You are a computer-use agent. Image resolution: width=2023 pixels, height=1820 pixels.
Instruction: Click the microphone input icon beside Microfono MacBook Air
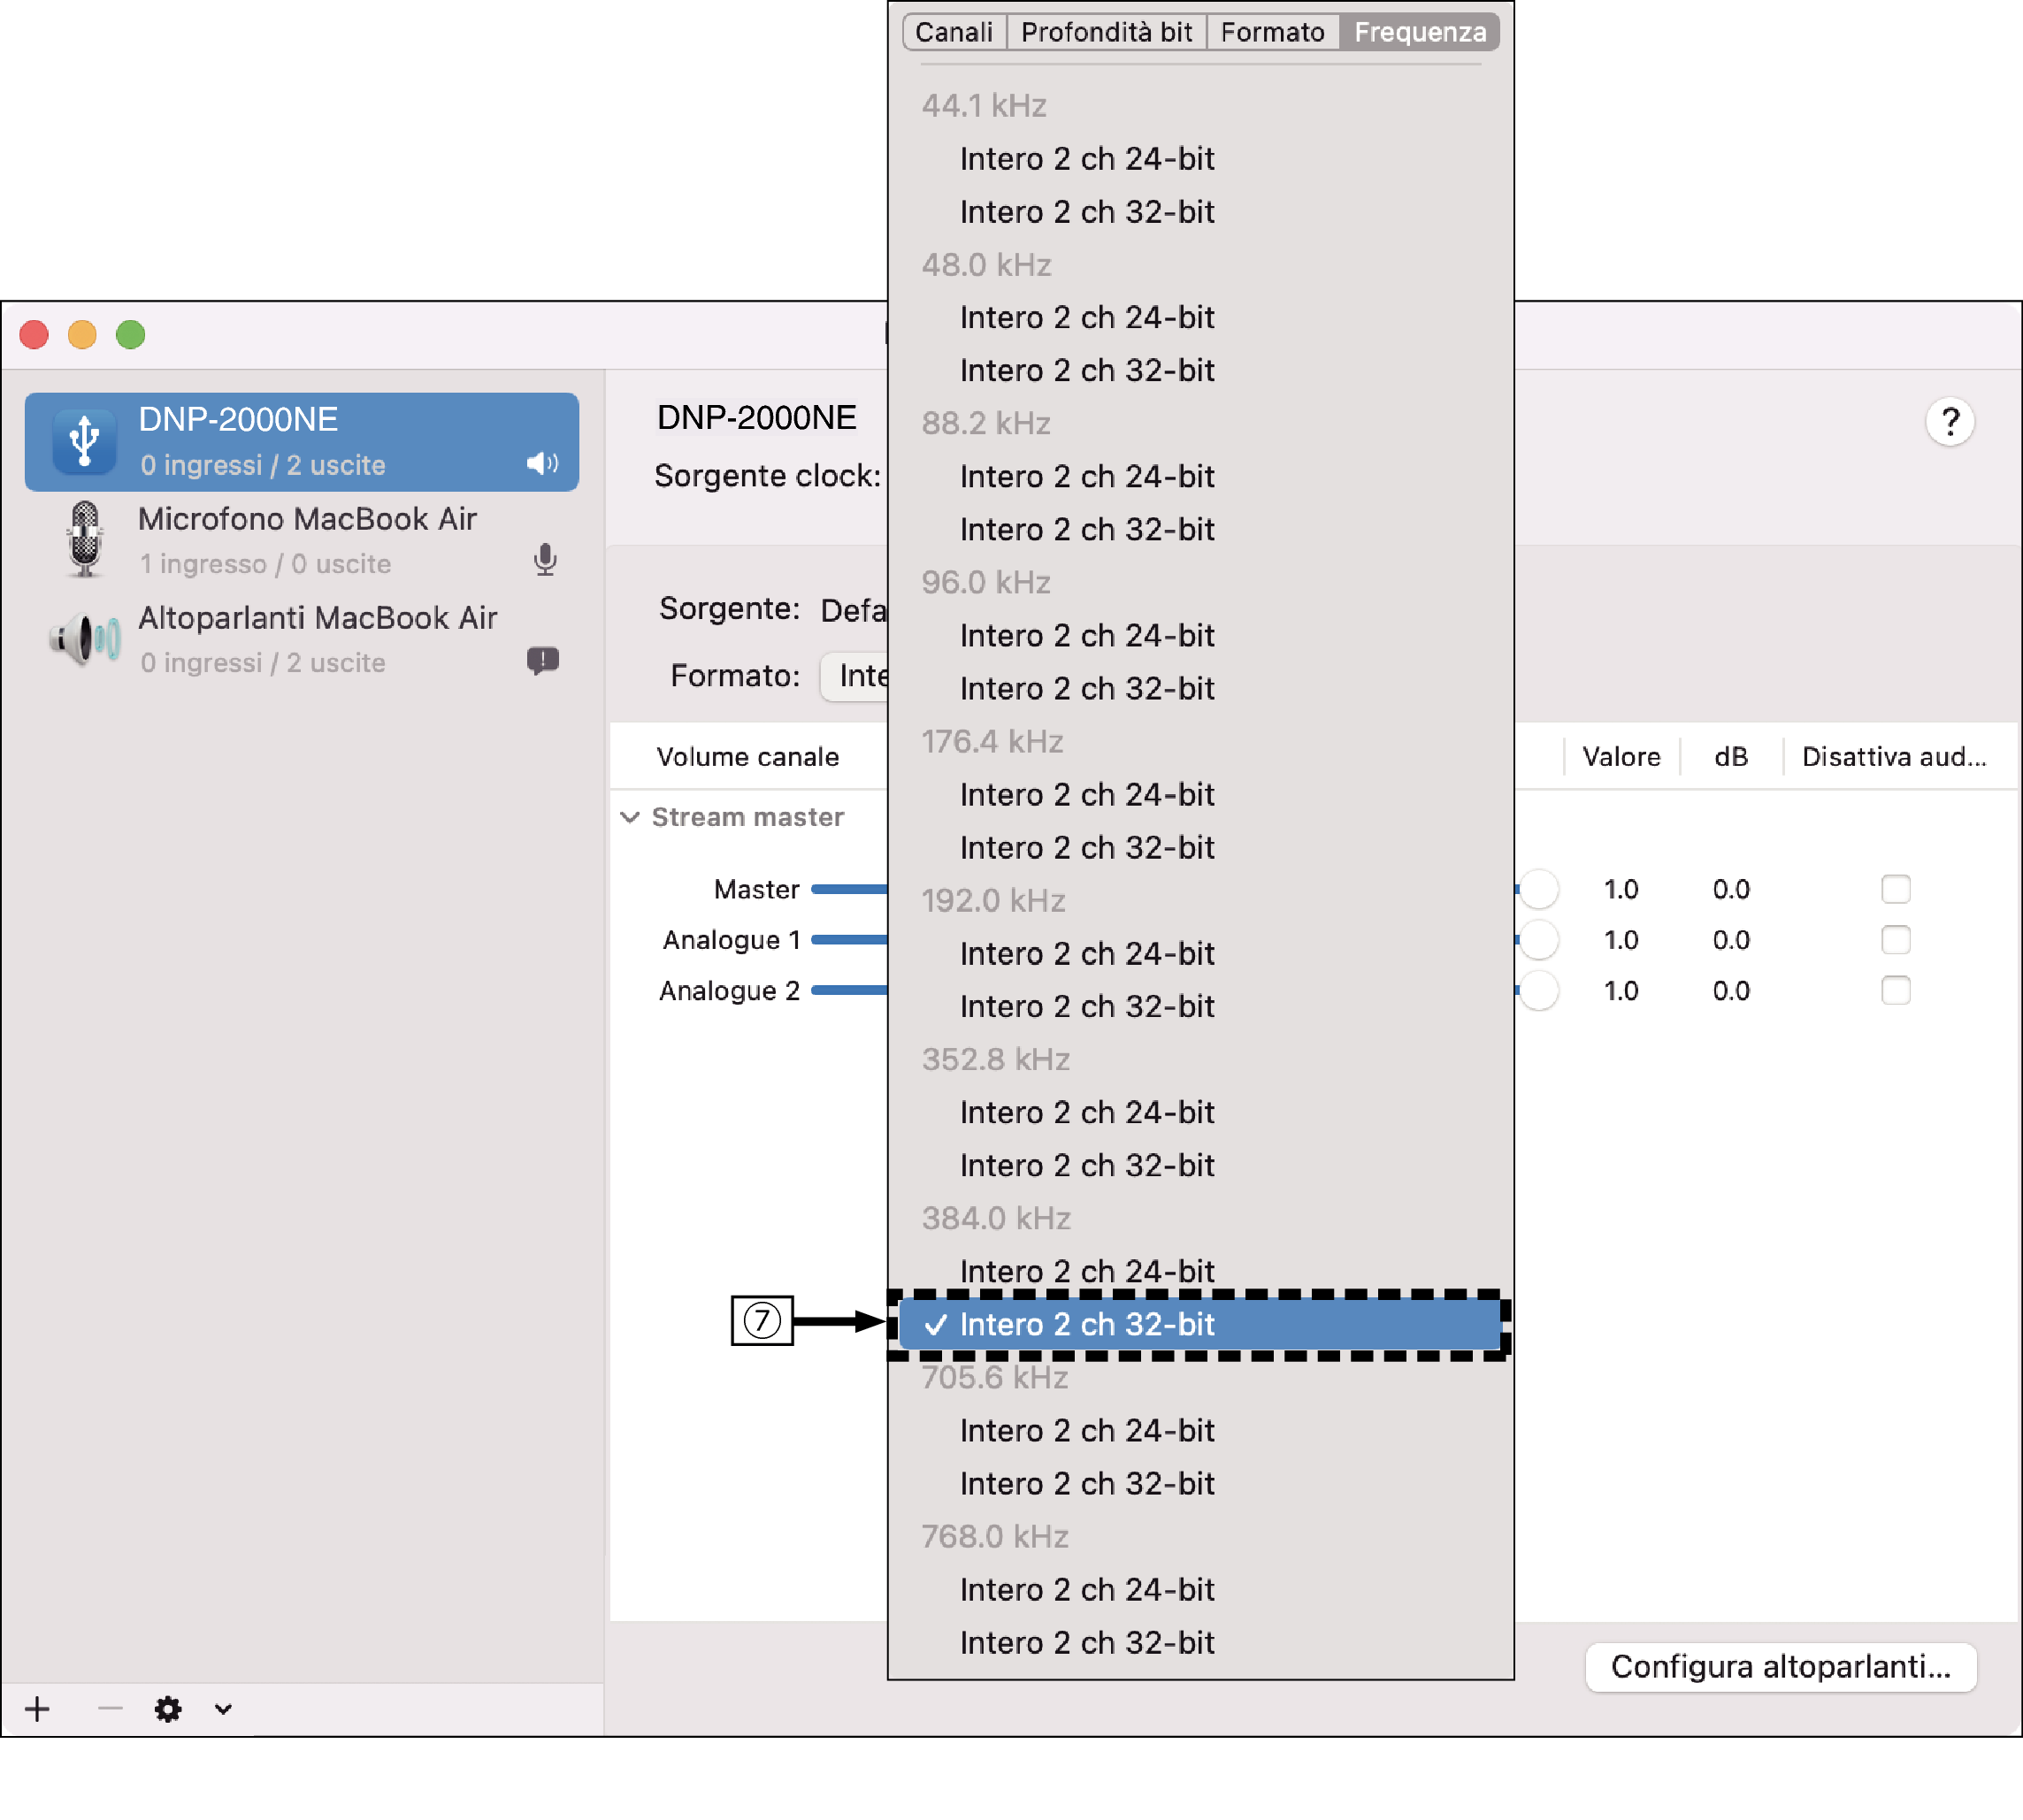tap(545, 560)
